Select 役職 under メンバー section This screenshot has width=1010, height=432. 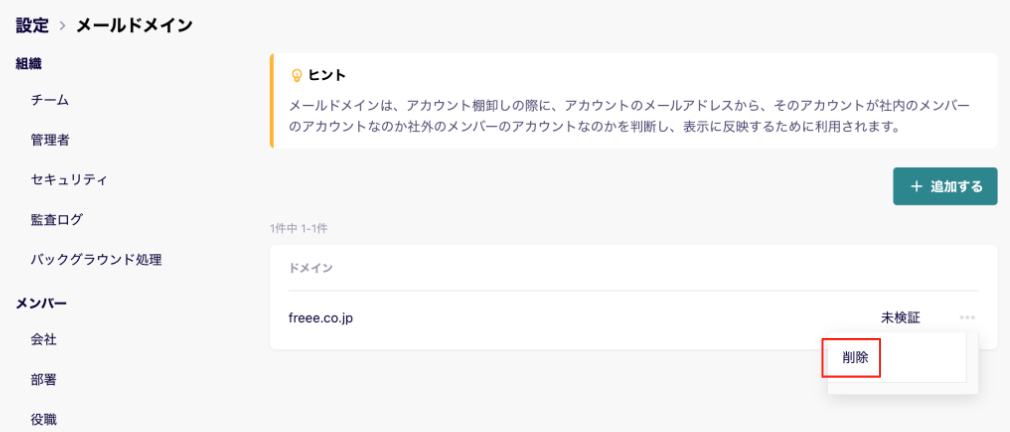(x=44, y=419)
